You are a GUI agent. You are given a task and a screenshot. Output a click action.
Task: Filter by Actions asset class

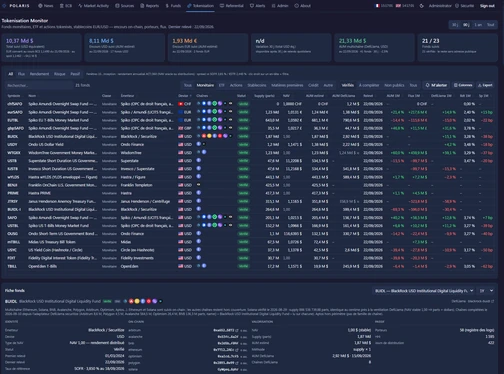click(236, 85)
